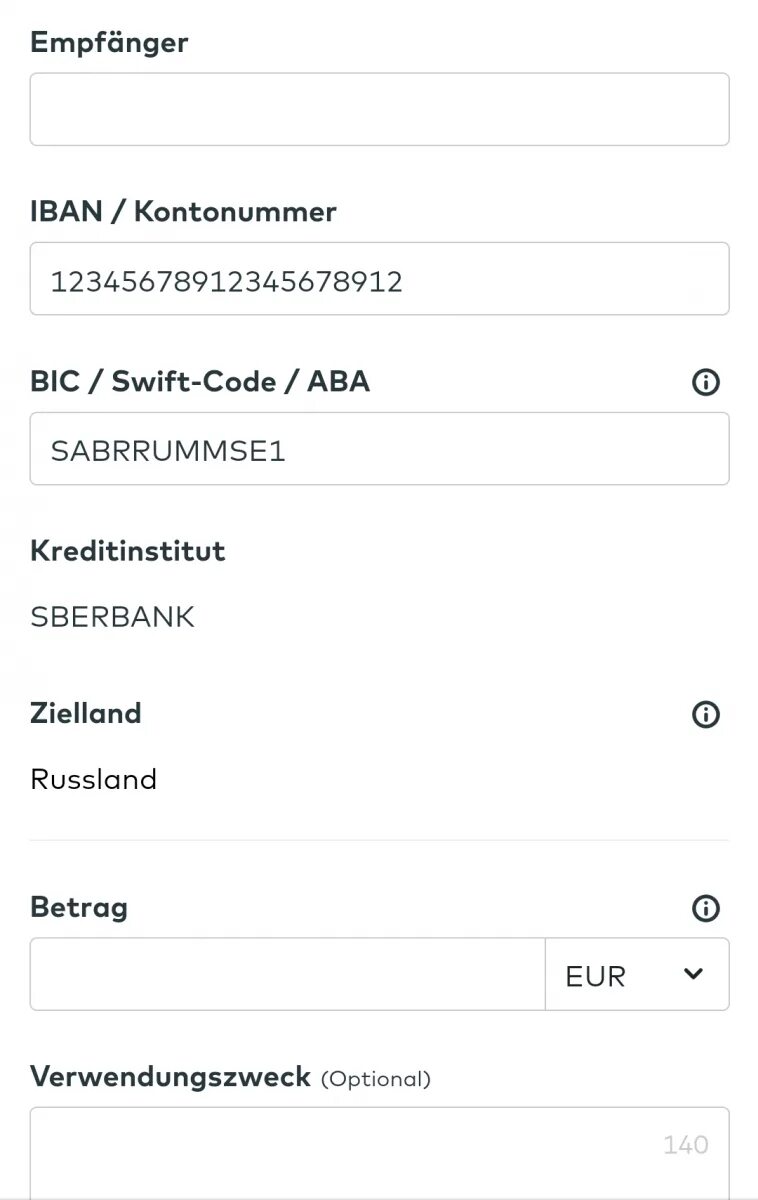This screenshot has width=758, height=1200.
Task: Show info about Zielland
Action: (706, 714)
